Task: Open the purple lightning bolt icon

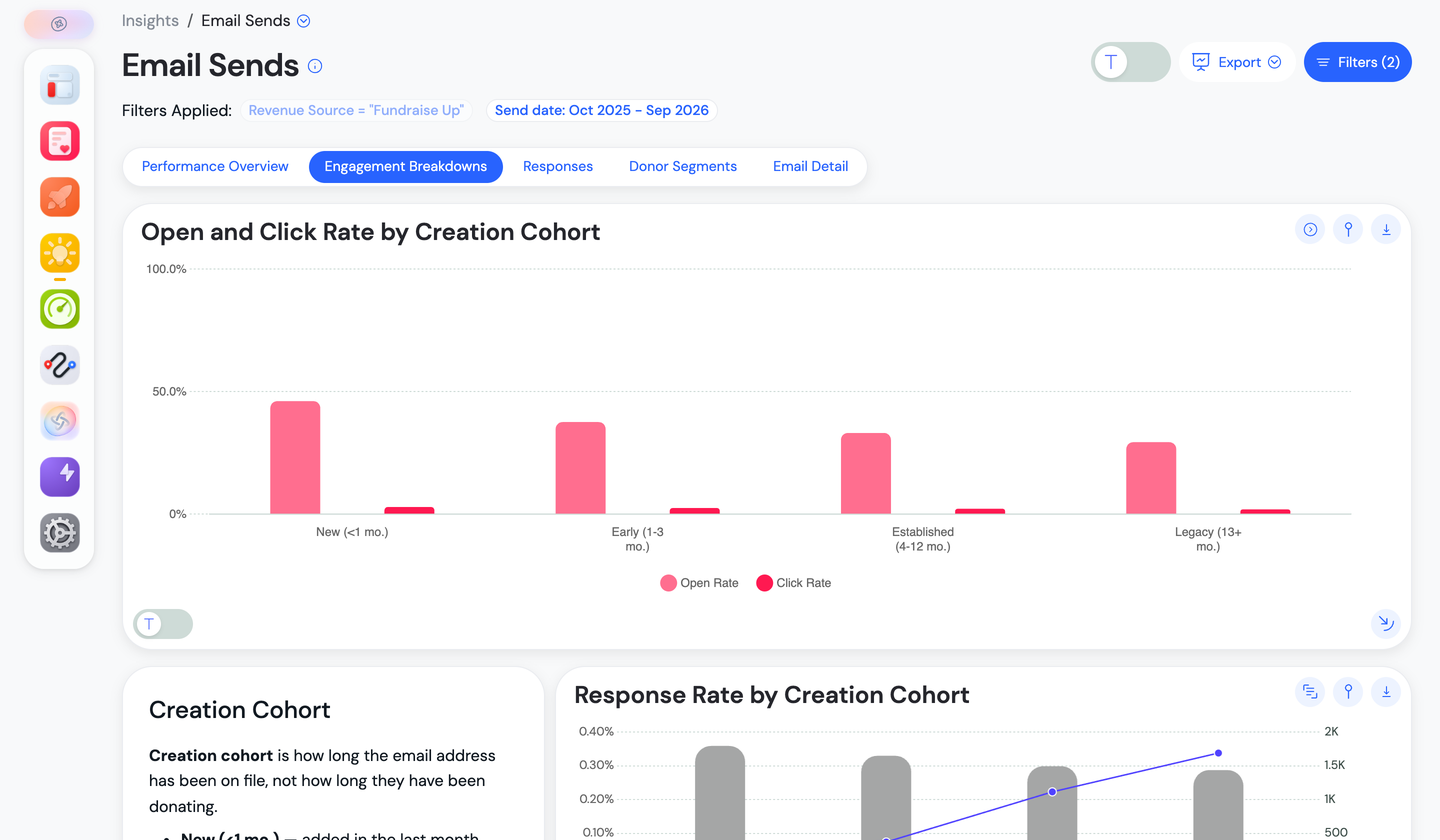Action: coord(60,477)
